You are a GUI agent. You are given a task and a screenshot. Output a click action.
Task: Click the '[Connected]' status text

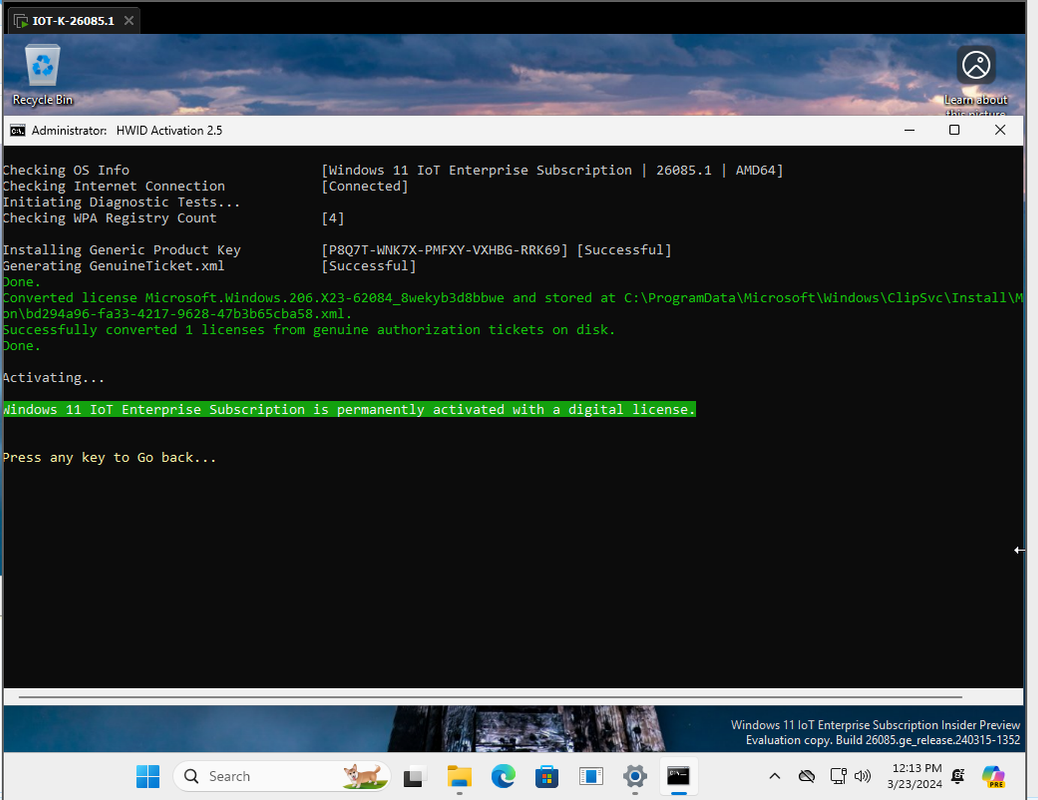point(365,186)
